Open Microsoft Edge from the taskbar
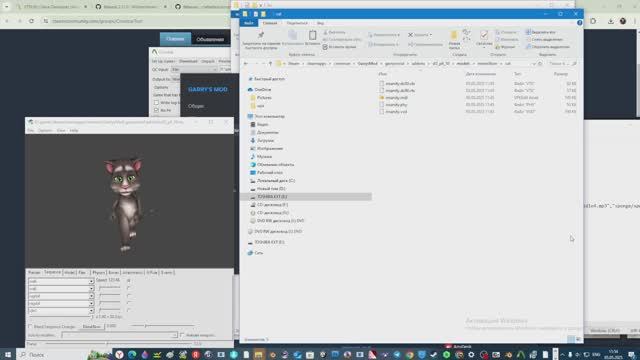640x360 pixels. click(132, 355)
